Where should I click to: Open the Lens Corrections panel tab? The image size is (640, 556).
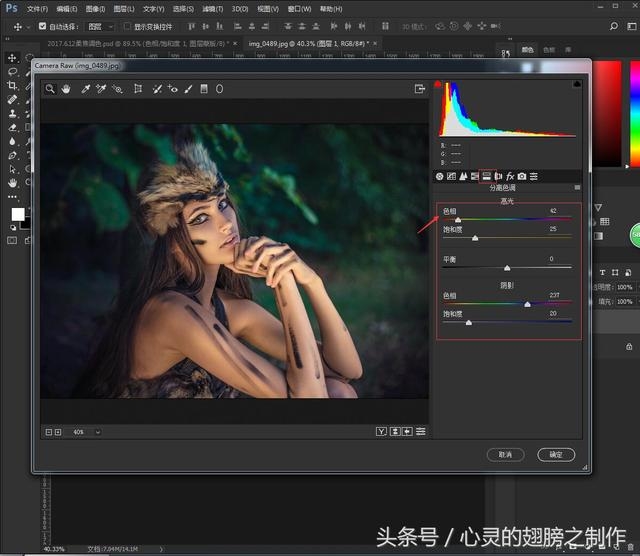pyautogui.click(x=498, y=176)
